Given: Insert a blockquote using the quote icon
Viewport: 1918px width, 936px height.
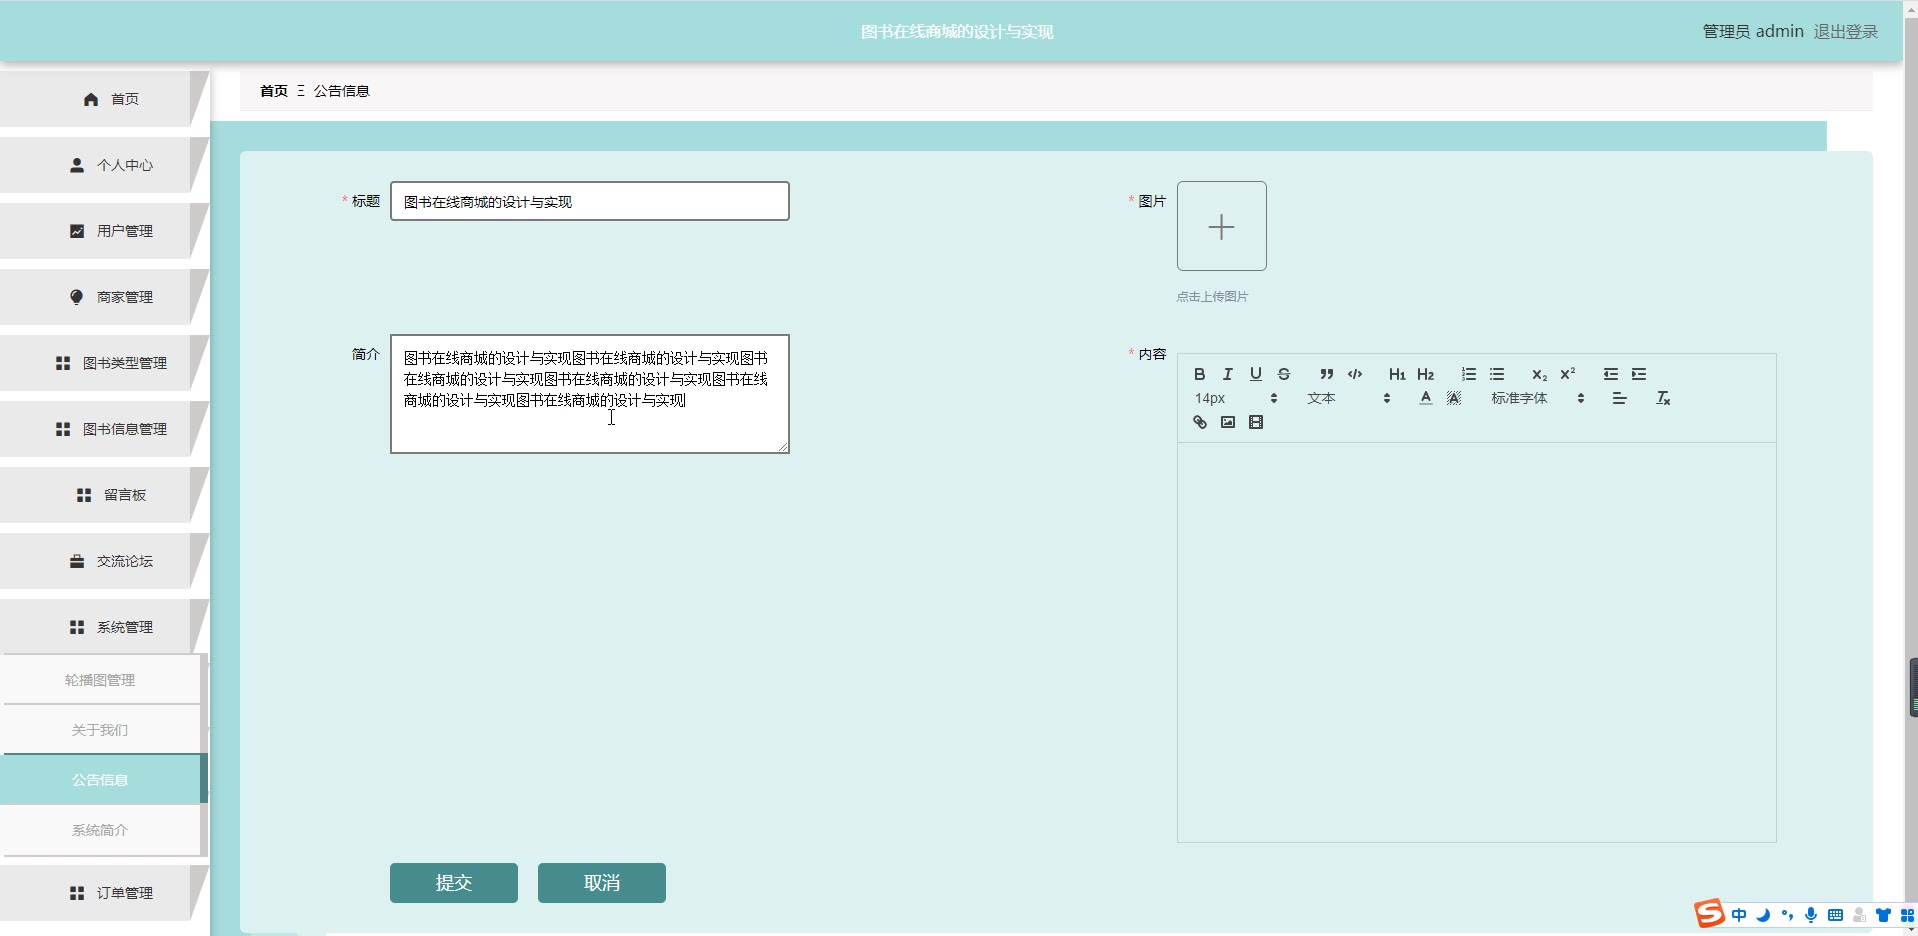Looking at the screenshot, I should point(1326,374).
